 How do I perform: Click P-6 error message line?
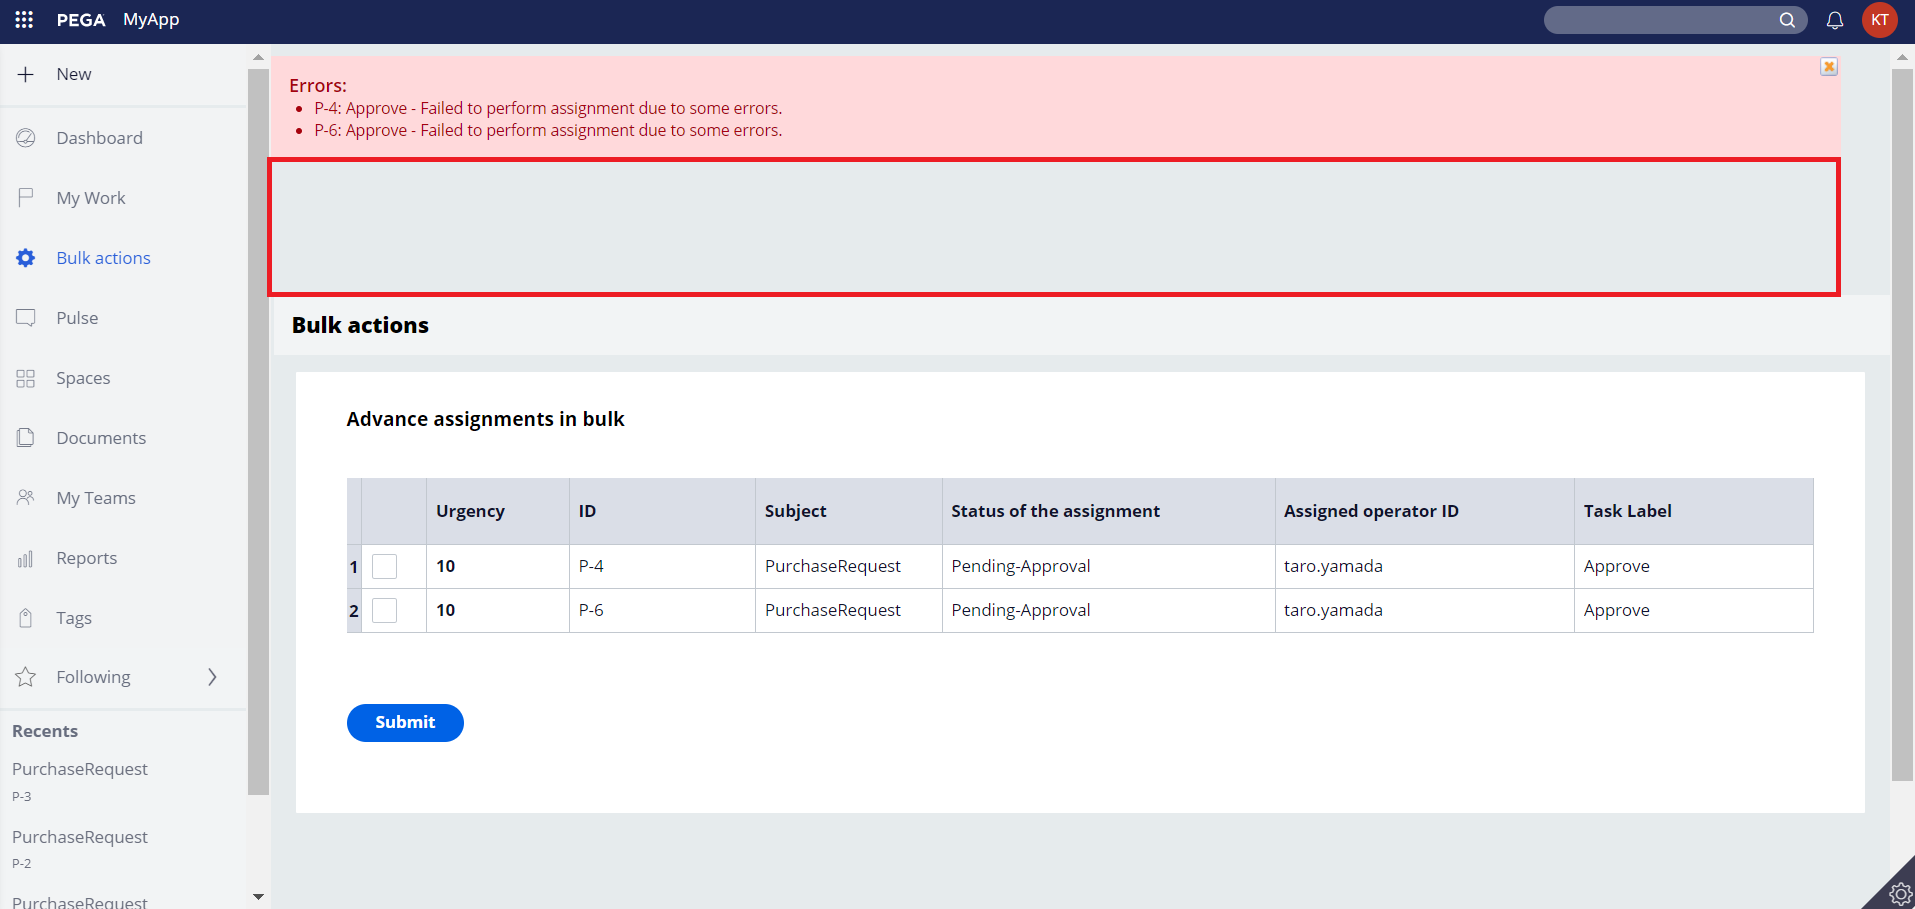[x=548, y=130]
